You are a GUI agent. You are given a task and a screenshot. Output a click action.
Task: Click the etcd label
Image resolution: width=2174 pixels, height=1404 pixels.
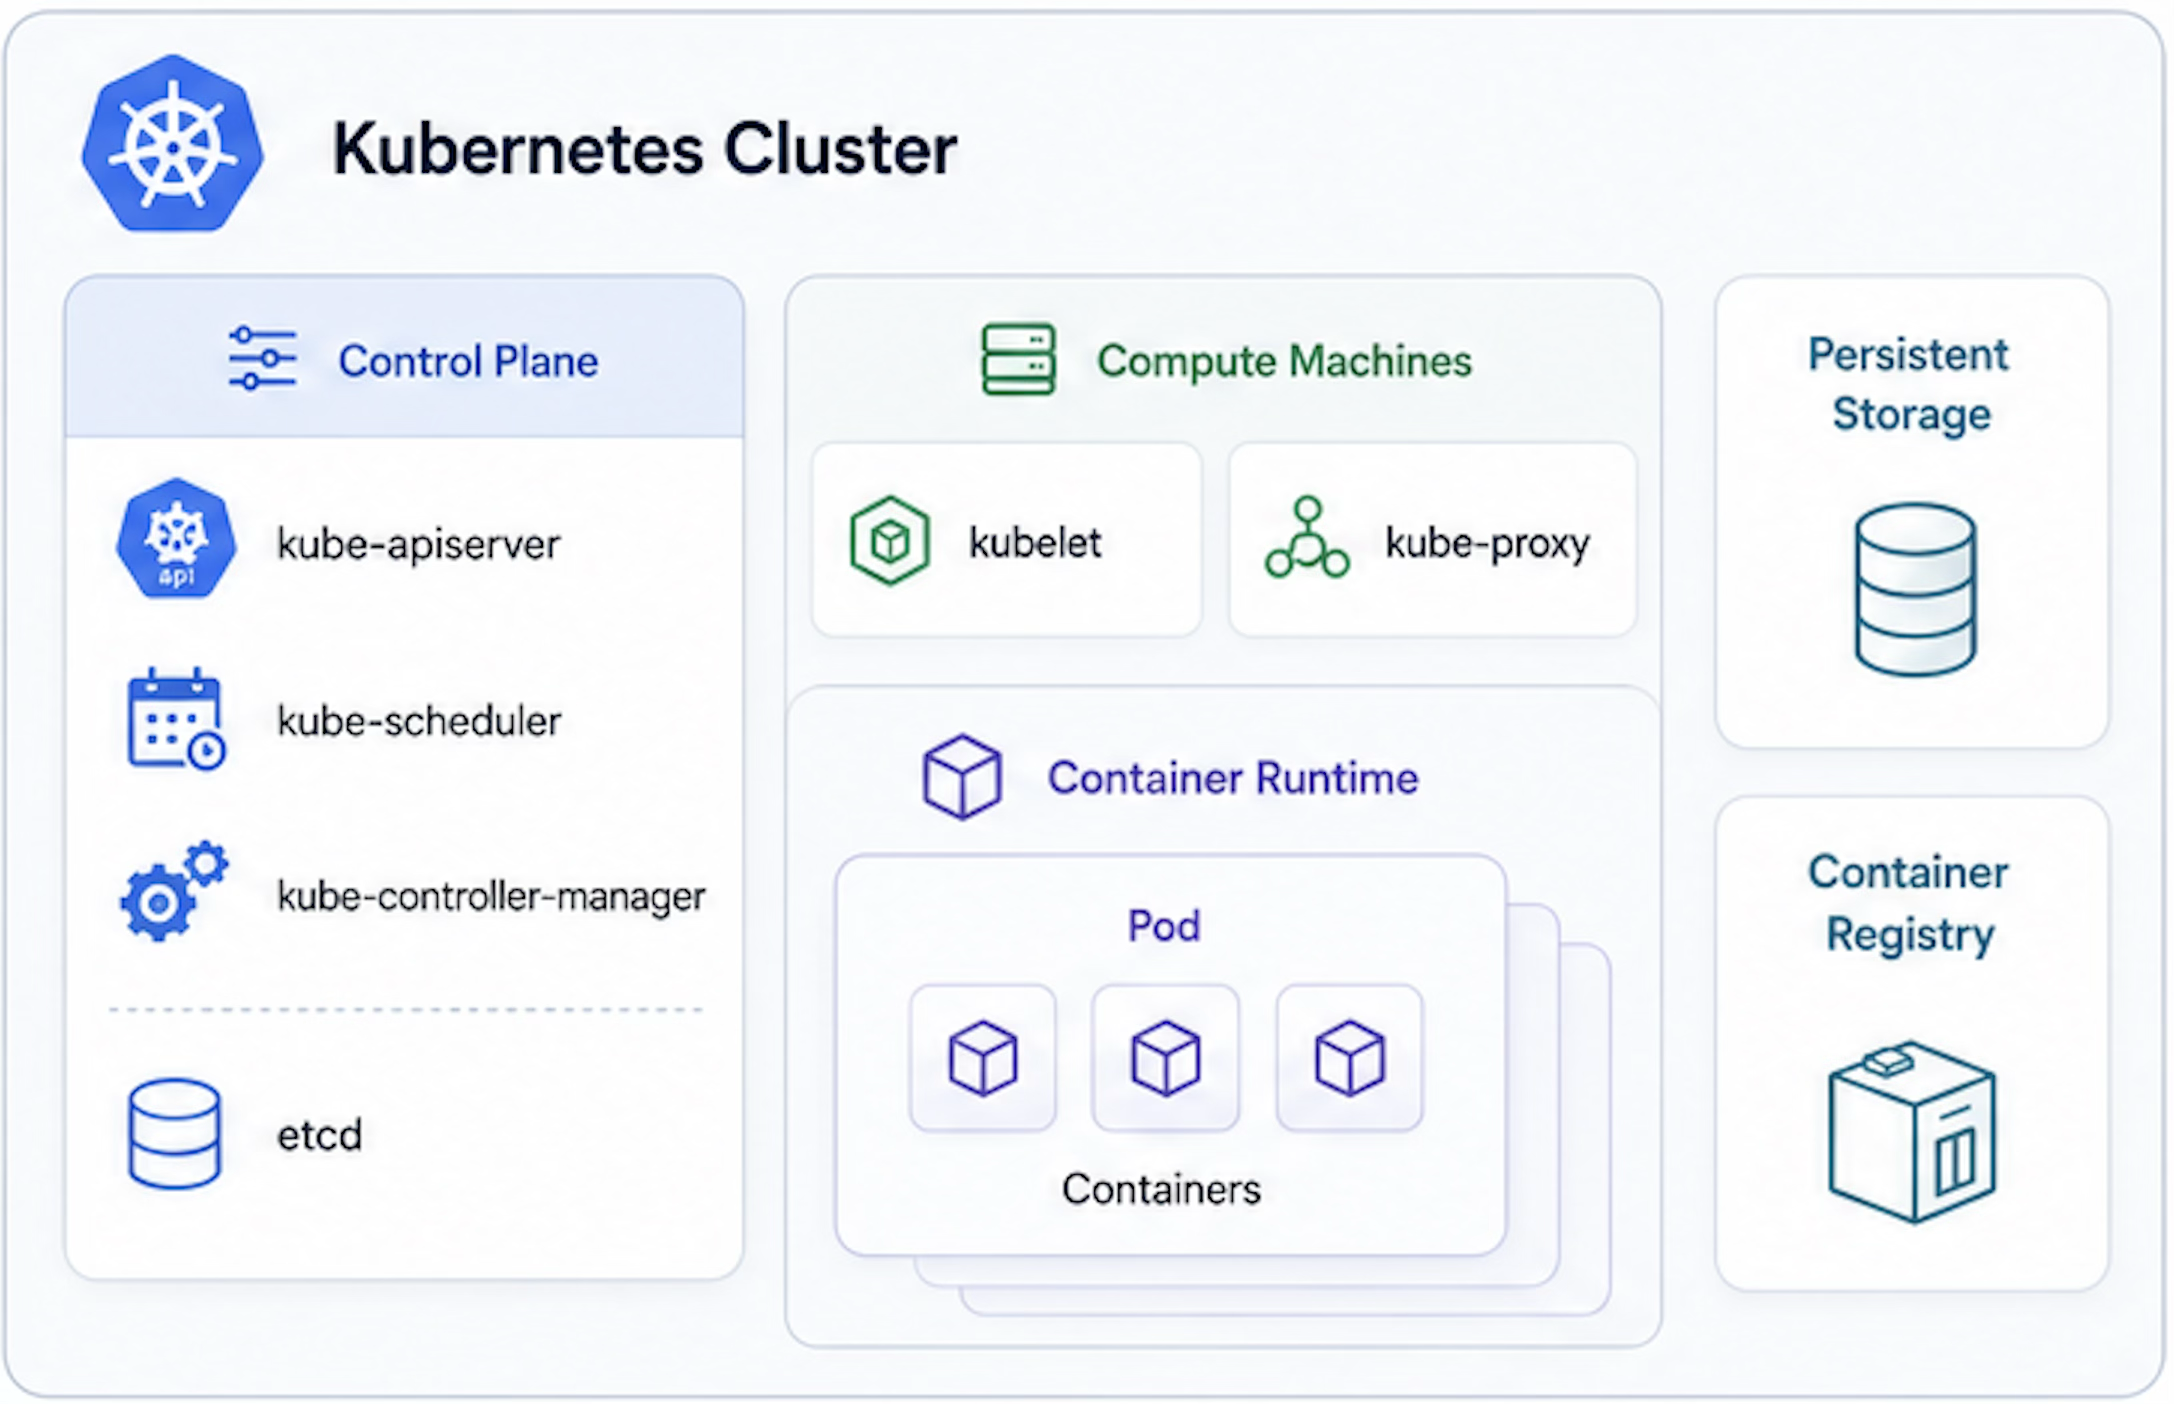pos(320,1135)
